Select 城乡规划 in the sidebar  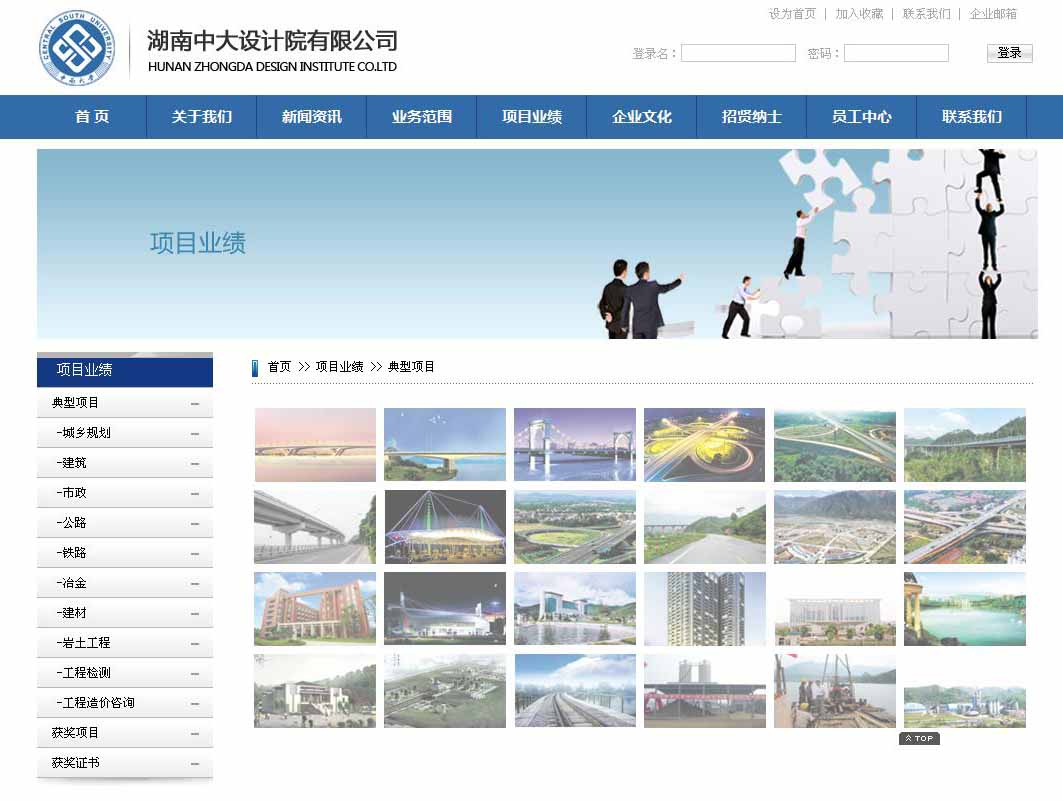(x=86, y=433)
